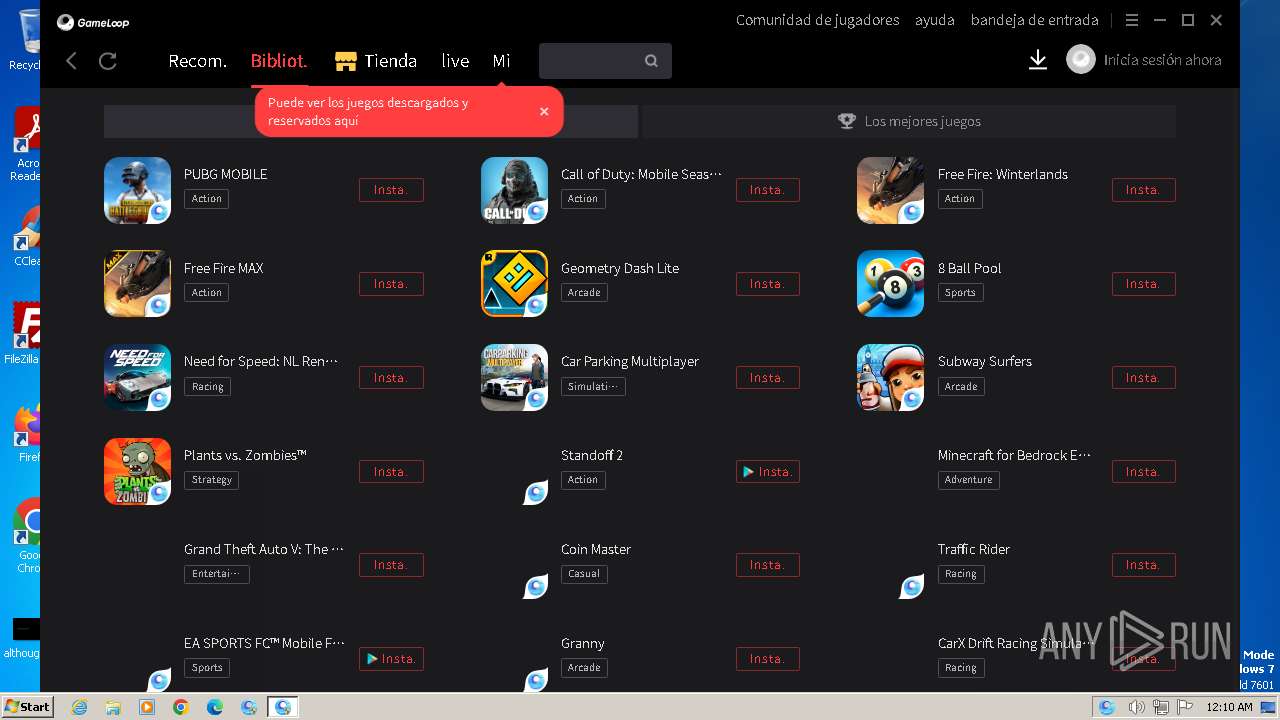Install Need for Speed: NL

coord(391,378)
